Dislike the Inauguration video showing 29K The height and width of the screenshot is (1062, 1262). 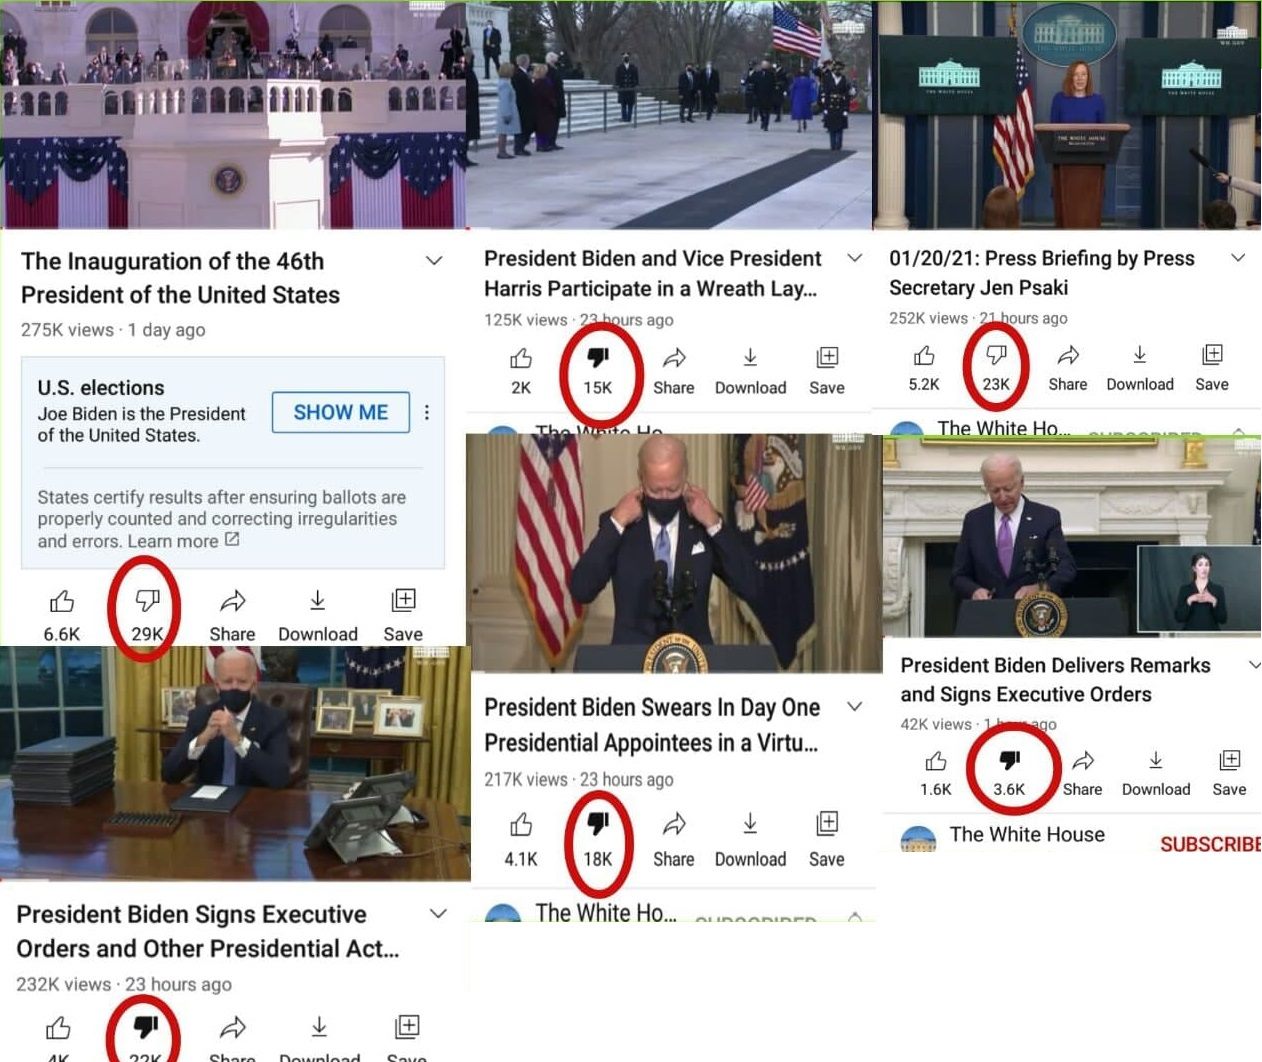(x=147, y=600)
